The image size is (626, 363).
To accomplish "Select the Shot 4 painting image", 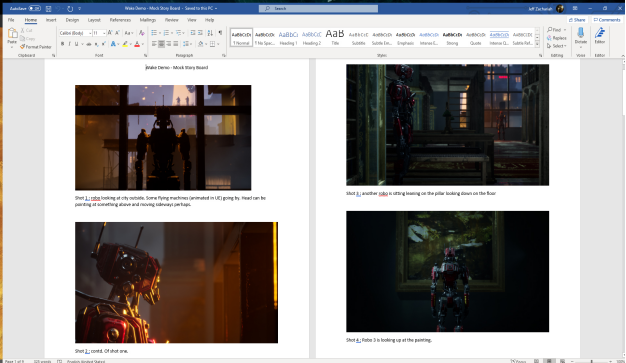I will click(448, 271).
